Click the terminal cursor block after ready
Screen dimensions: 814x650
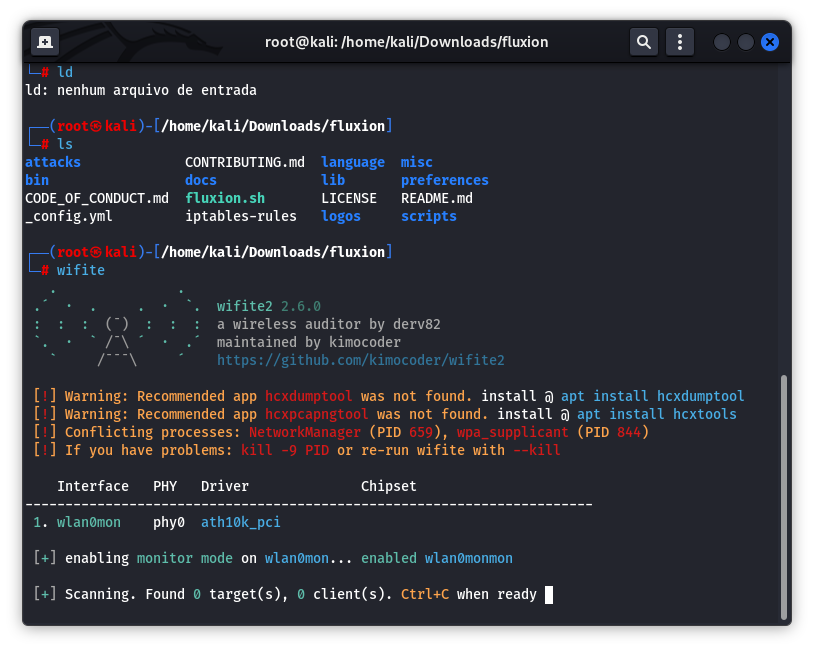[x=549, y=594]
